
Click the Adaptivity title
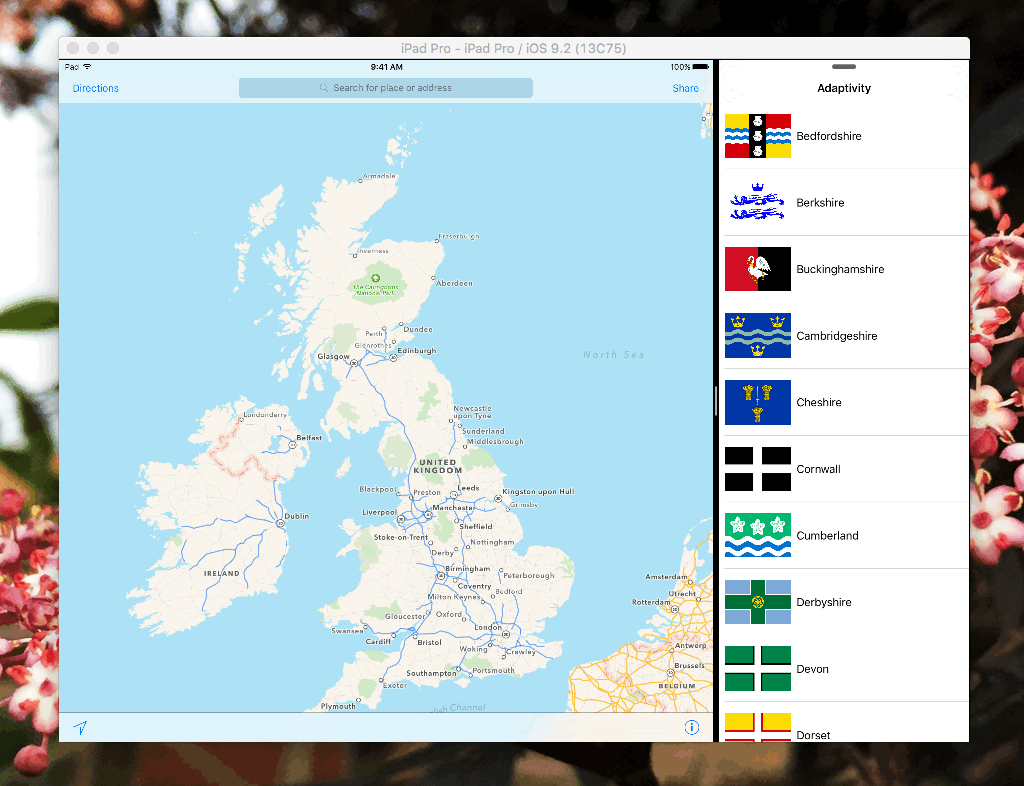[844, 88]
